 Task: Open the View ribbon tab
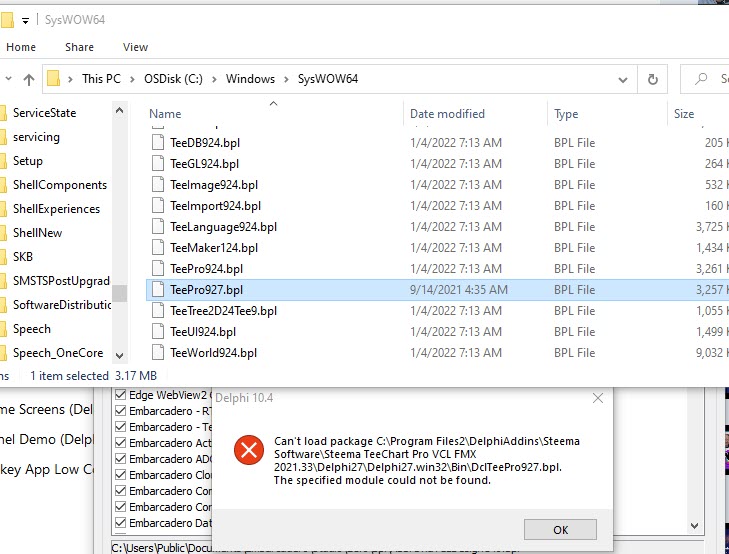[x=135, y=47]
